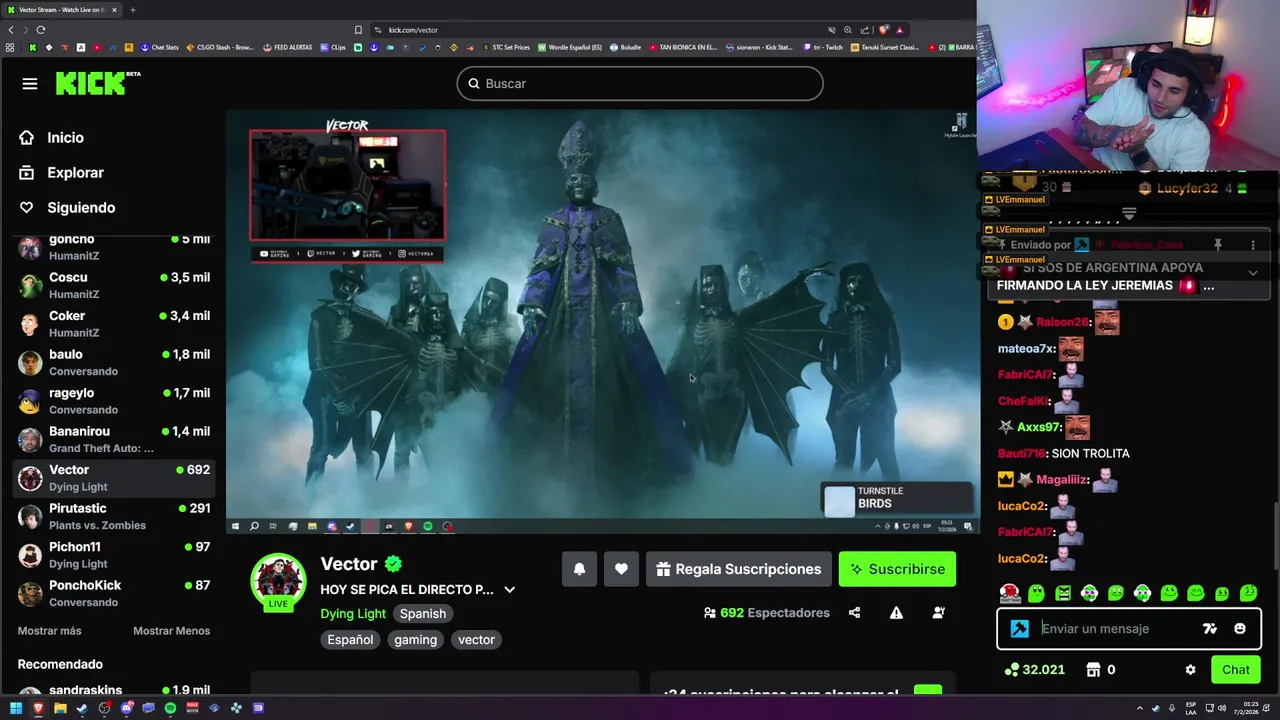This screenshot has height=720, width=1280.
Task: Open chat identity badge in message box
Action: point(1019,629)
